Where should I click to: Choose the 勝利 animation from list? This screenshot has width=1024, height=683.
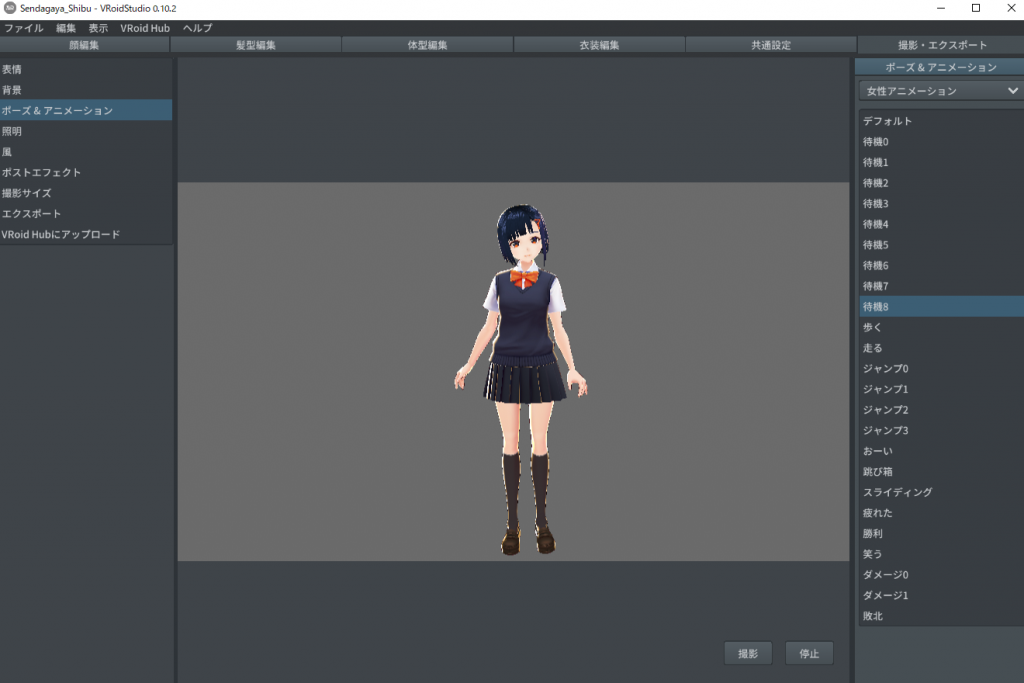872,533
